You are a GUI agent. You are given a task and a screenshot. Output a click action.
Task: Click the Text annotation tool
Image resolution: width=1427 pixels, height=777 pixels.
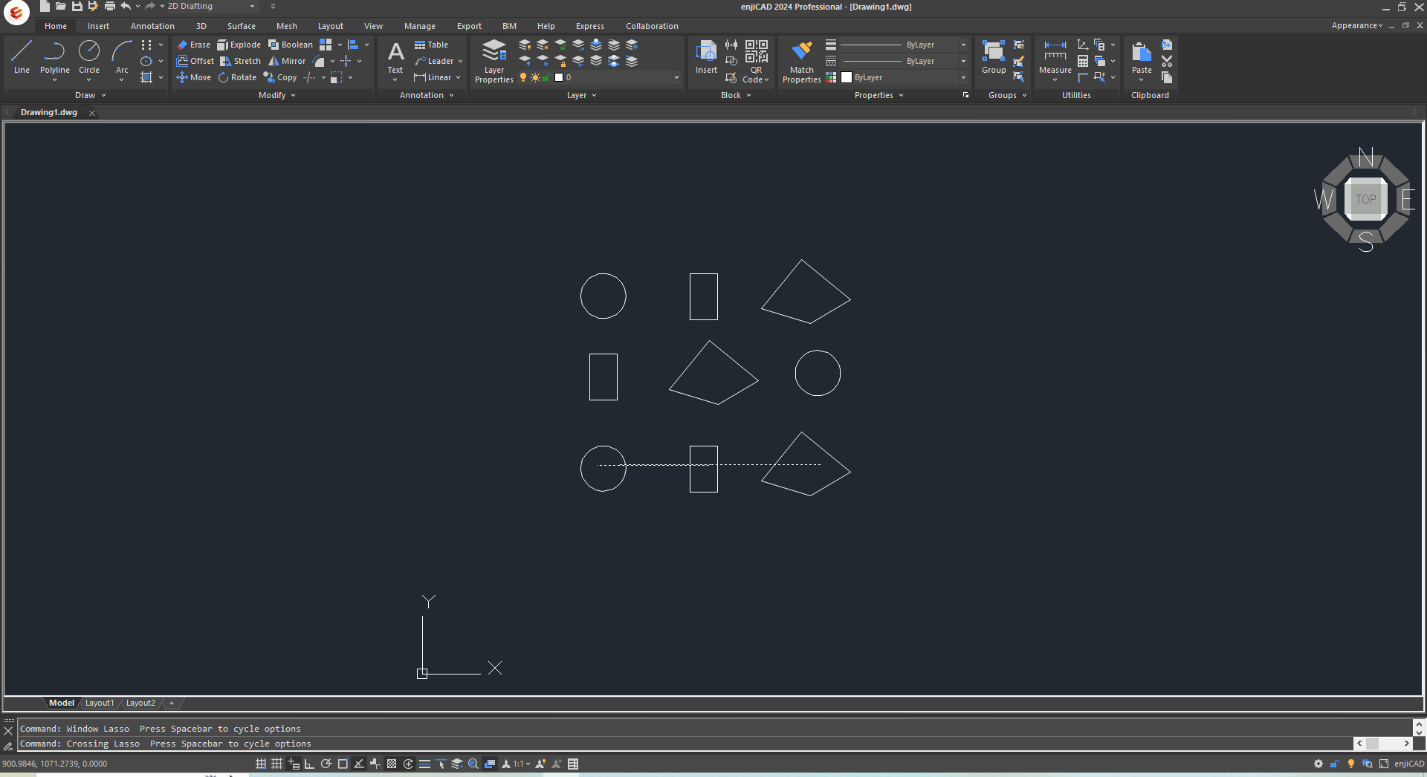click(395, 57)
